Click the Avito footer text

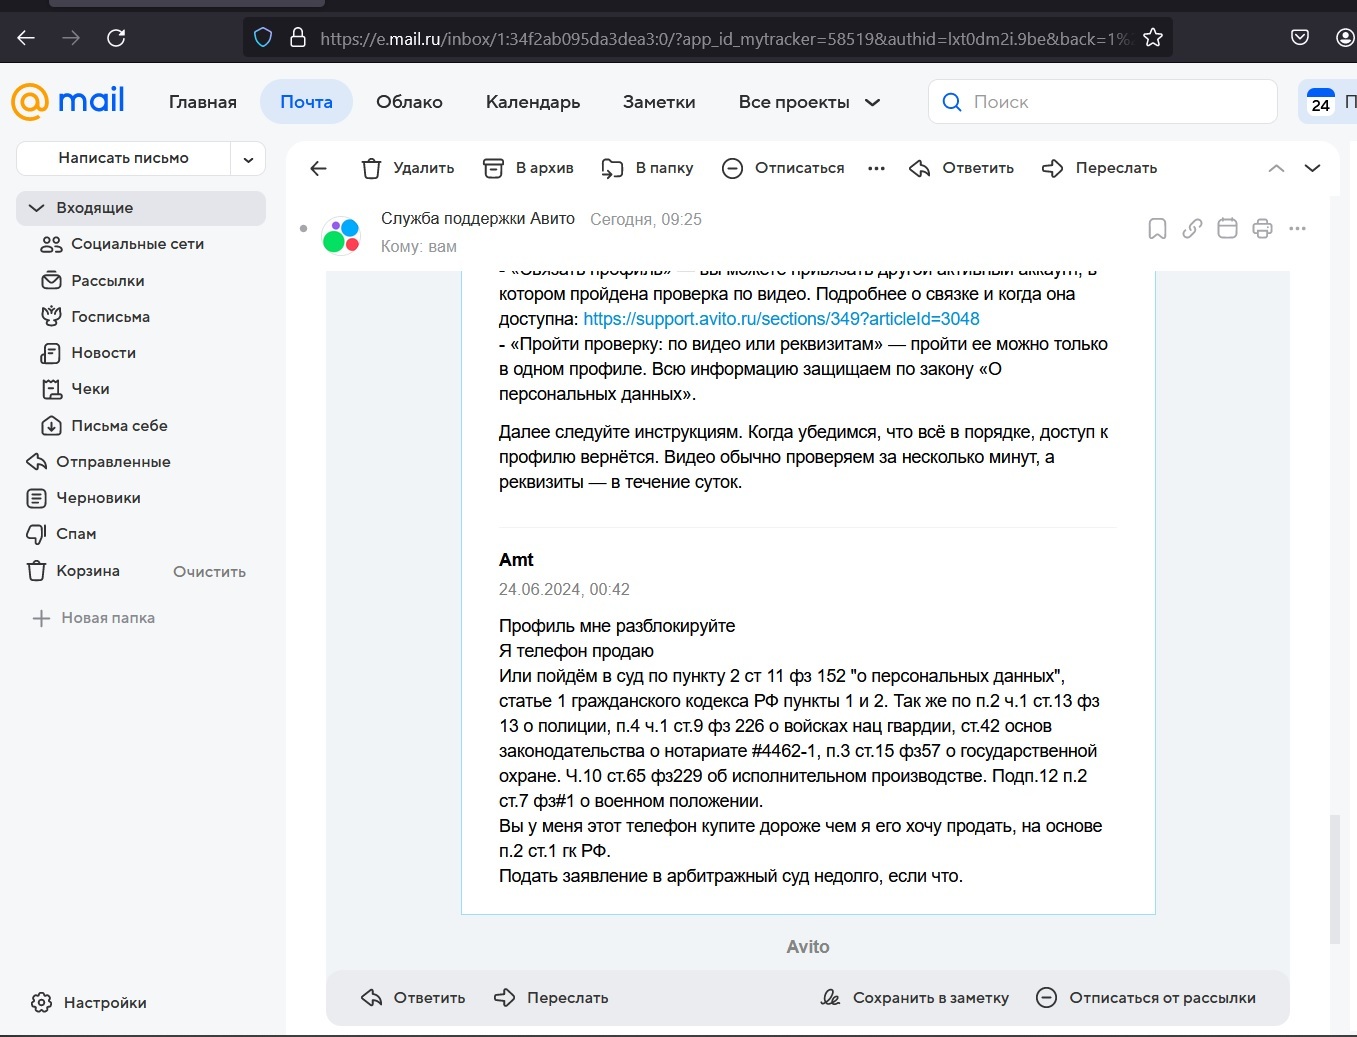[808, 947]
